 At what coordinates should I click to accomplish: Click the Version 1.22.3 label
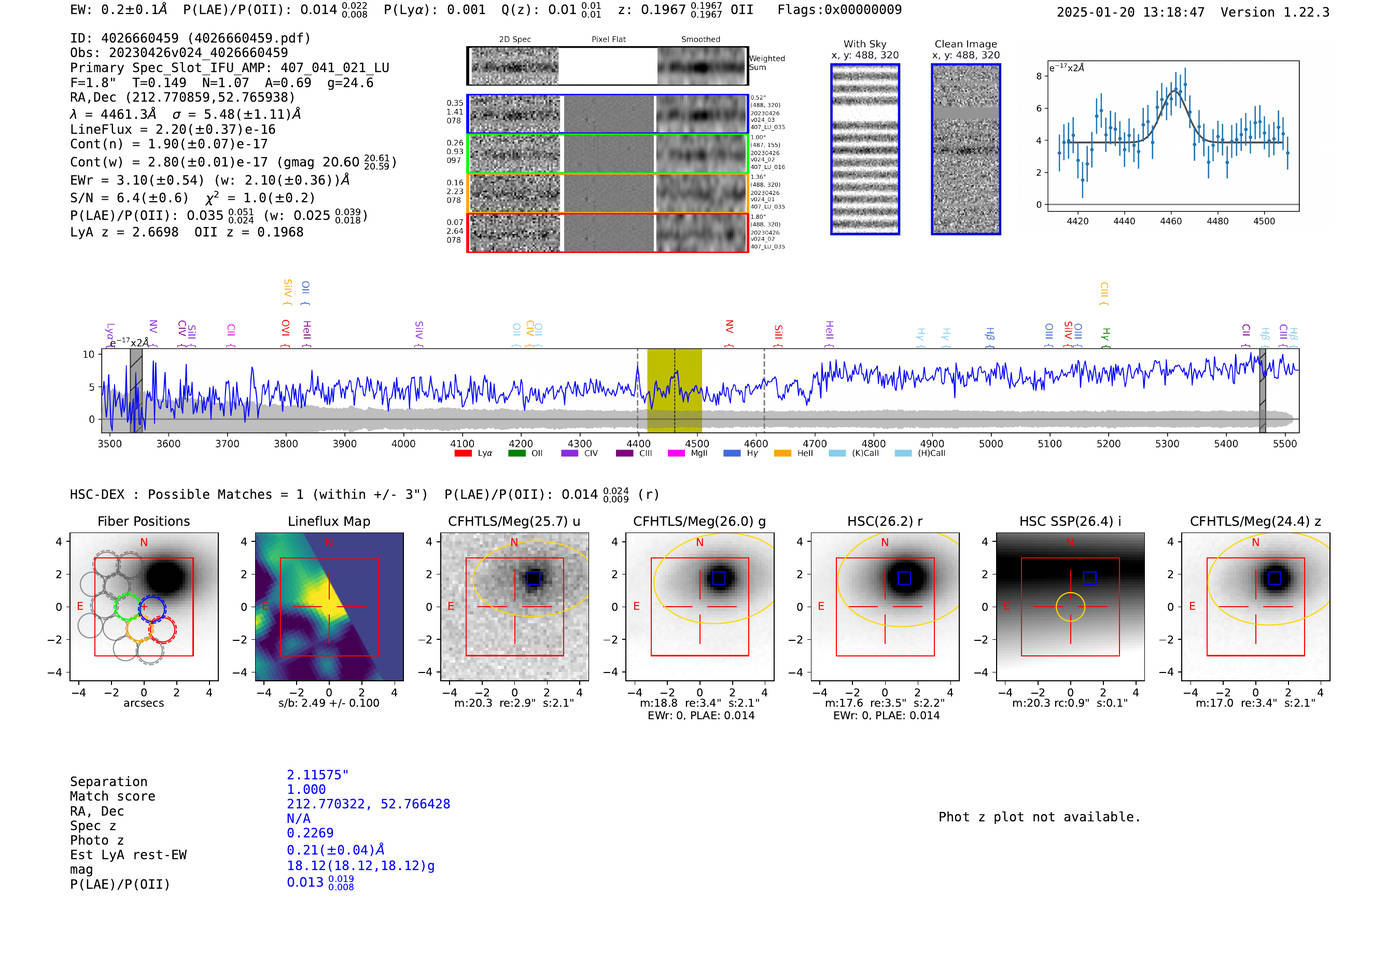pyautogui.click(x=1275, y=12)
